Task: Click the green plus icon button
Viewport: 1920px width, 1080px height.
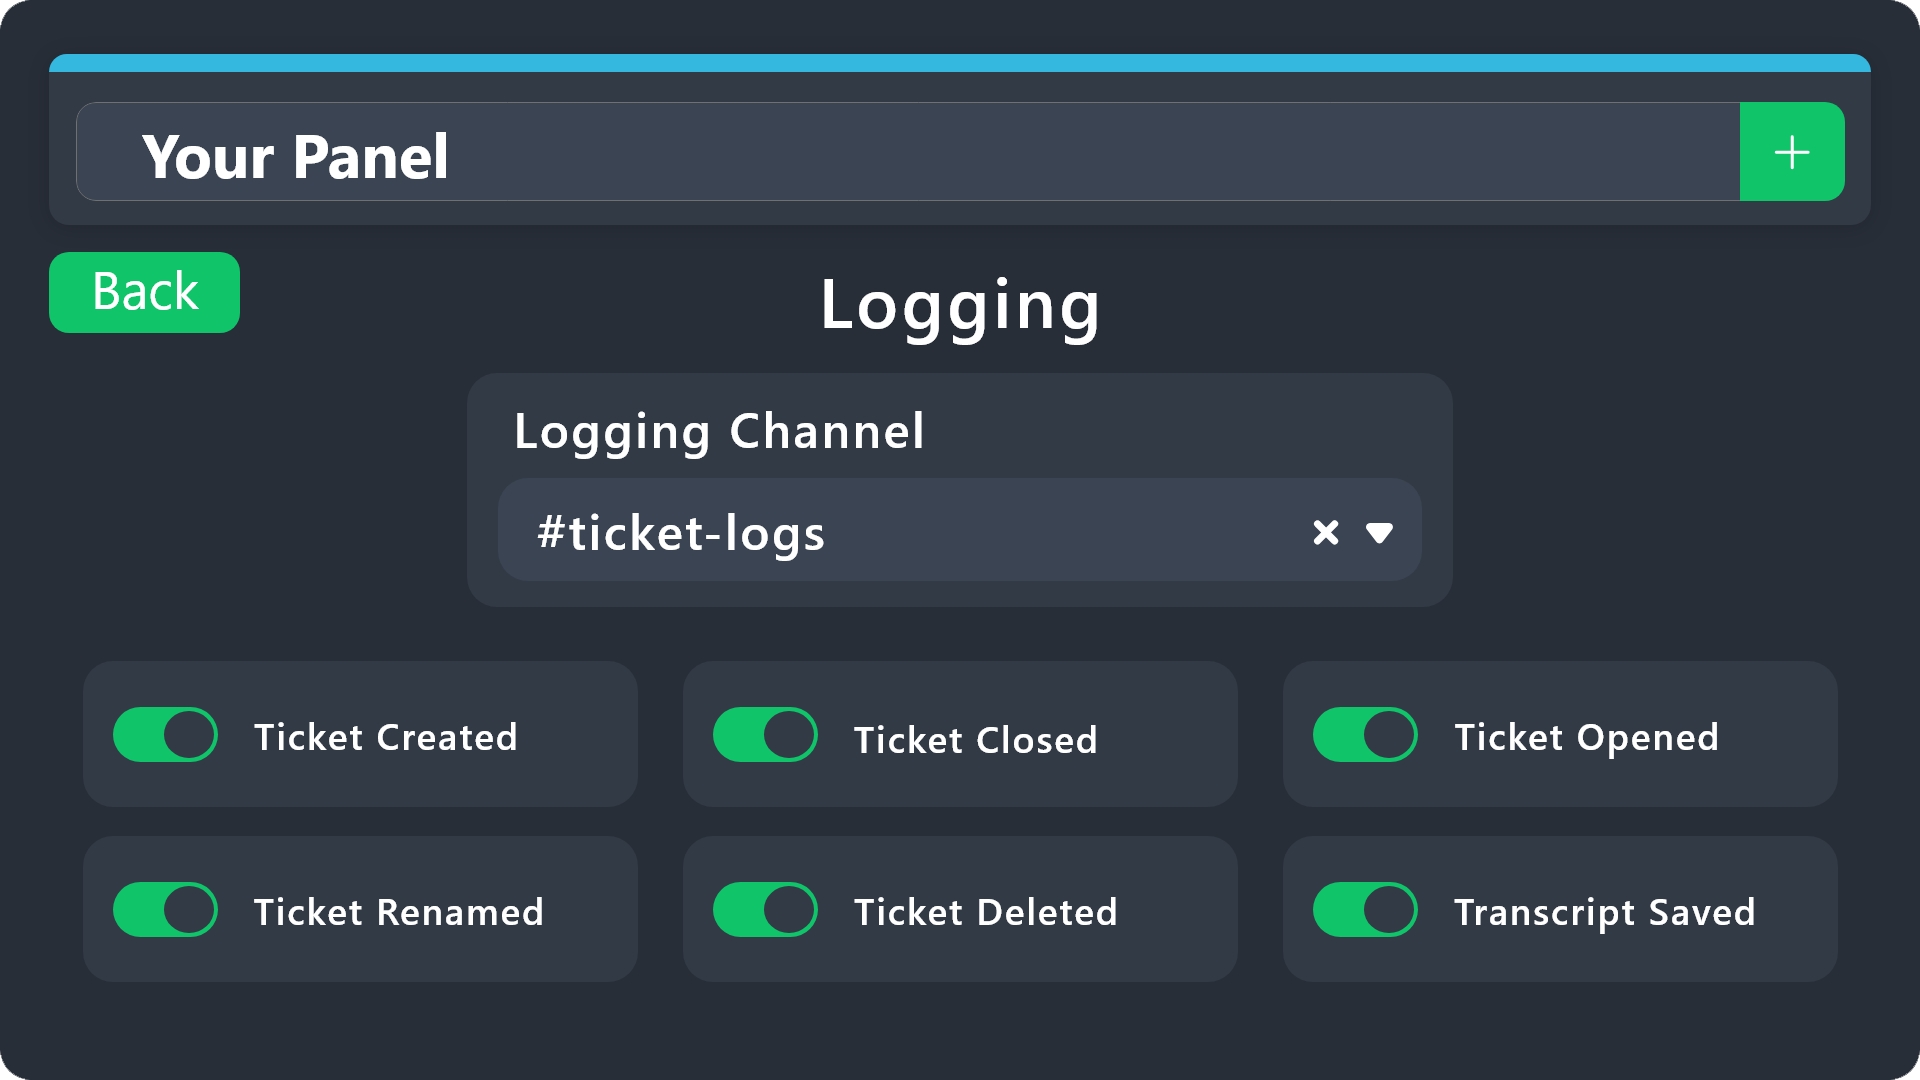Action: click(1791, 152)
